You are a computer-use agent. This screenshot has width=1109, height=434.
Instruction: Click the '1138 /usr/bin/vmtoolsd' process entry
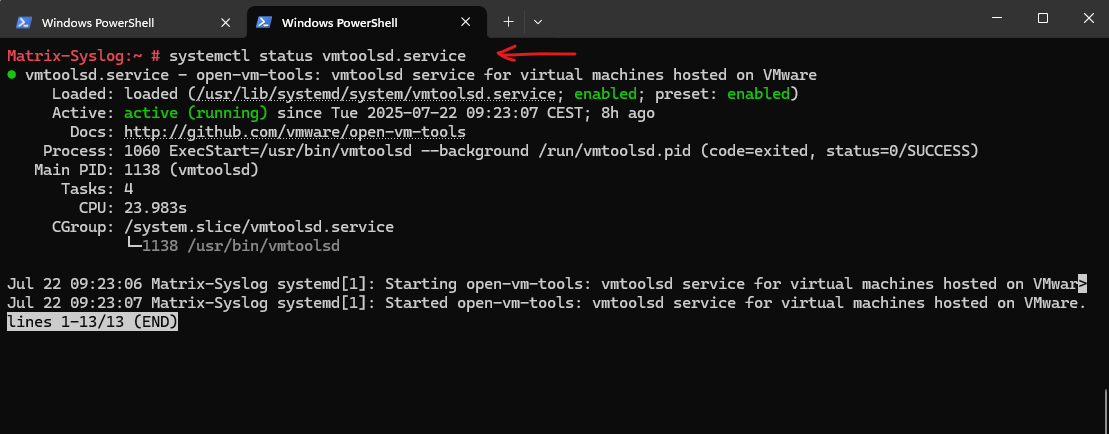240,246
